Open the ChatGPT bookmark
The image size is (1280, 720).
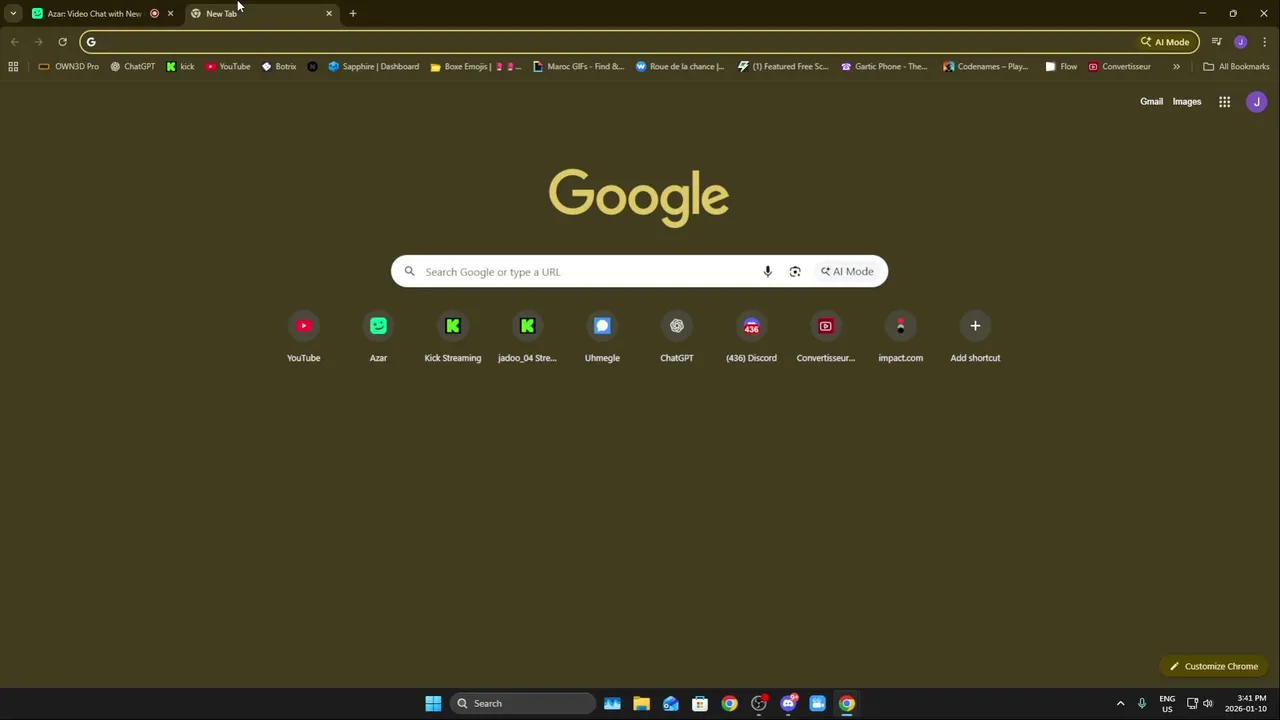[133, 67]
